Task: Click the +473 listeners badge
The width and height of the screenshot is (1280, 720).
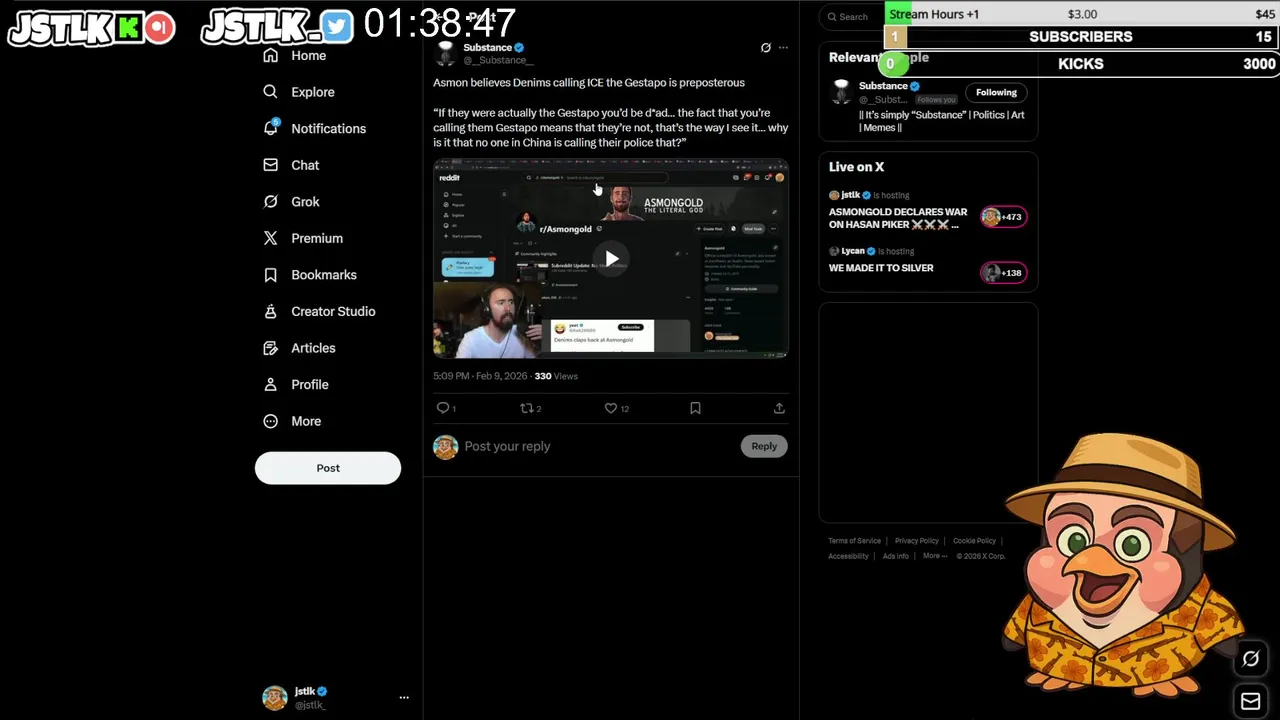Action: pos(1003,217)
